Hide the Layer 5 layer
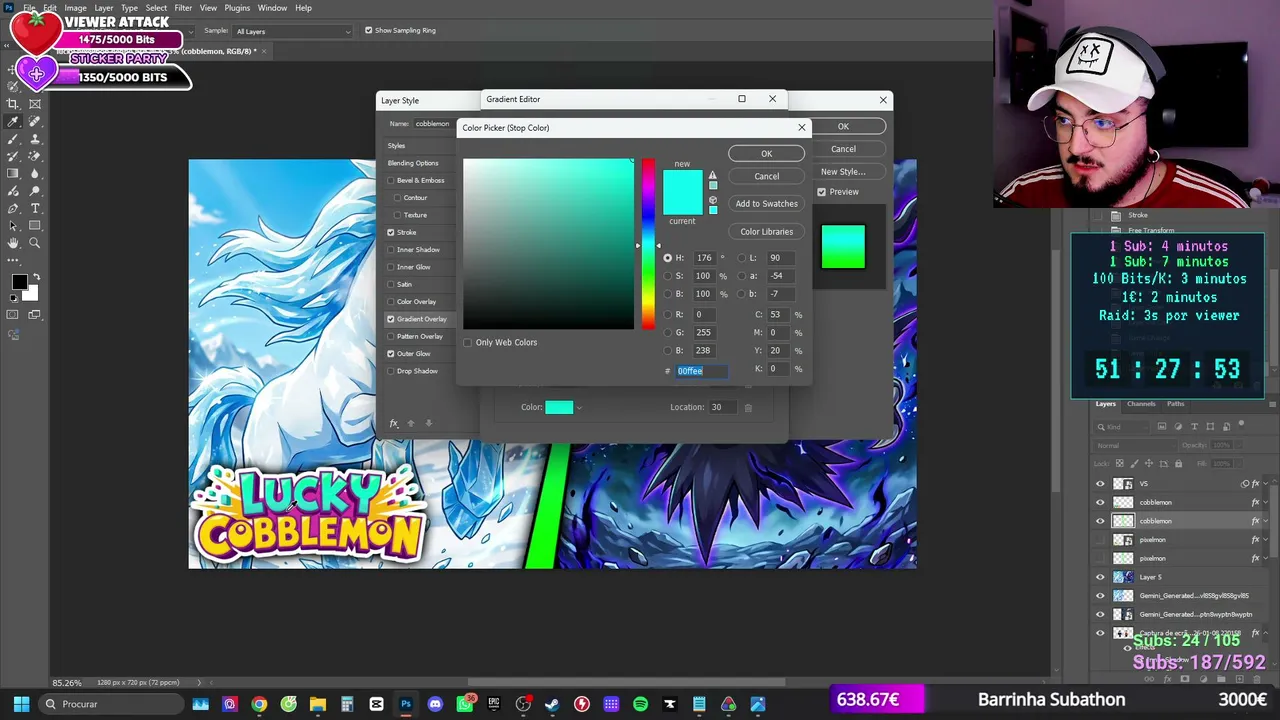 click(x=1101, y=577)
